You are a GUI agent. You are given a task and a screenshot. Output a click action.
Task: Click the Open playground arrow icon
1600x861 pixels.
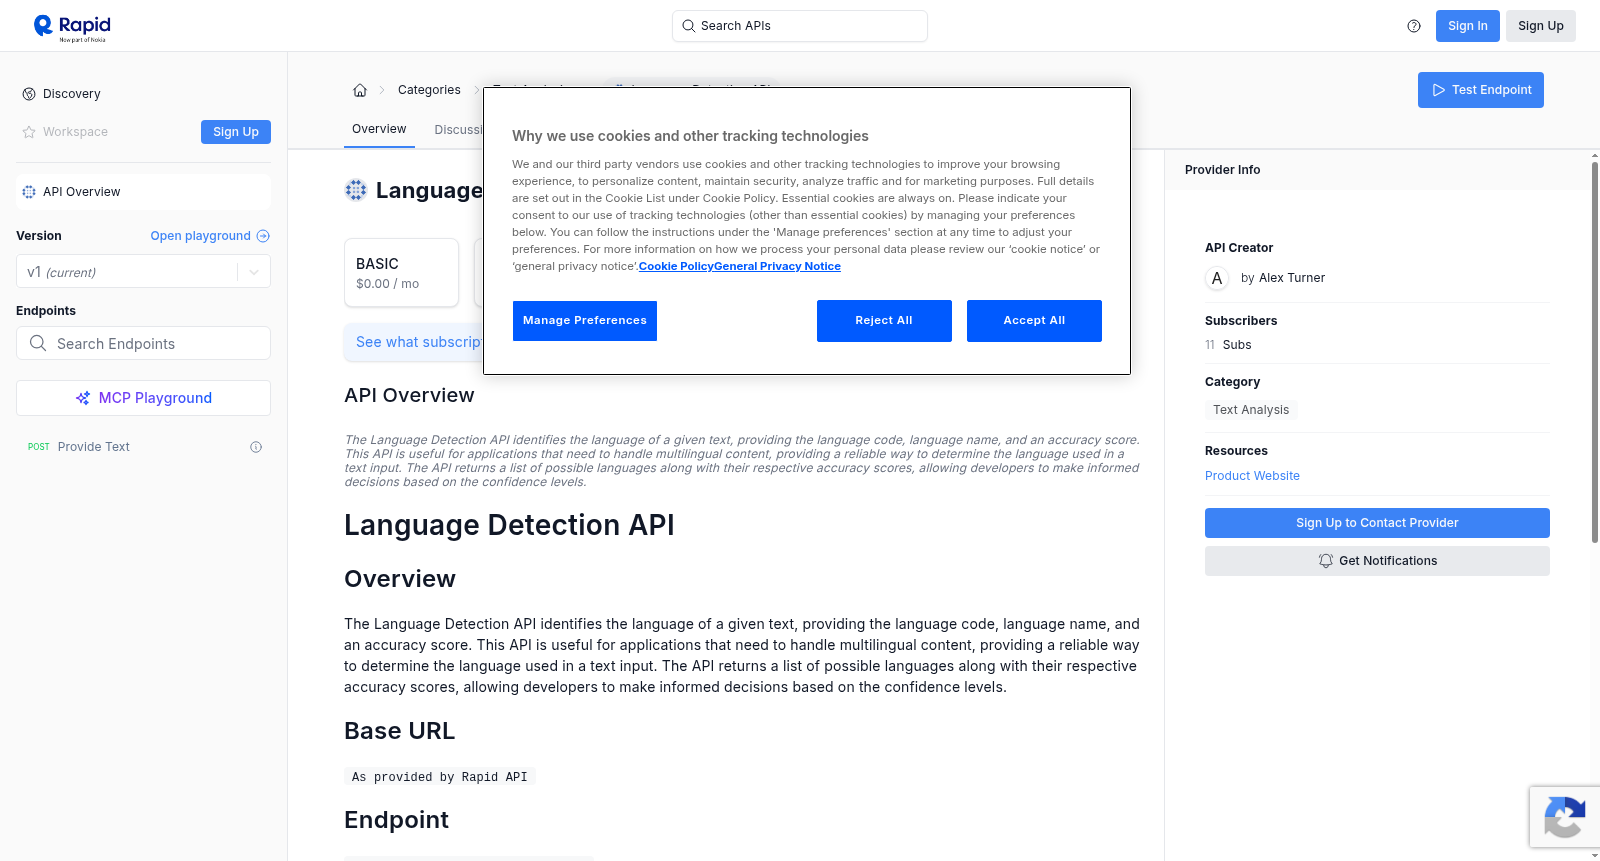click(x=263, y=236)
